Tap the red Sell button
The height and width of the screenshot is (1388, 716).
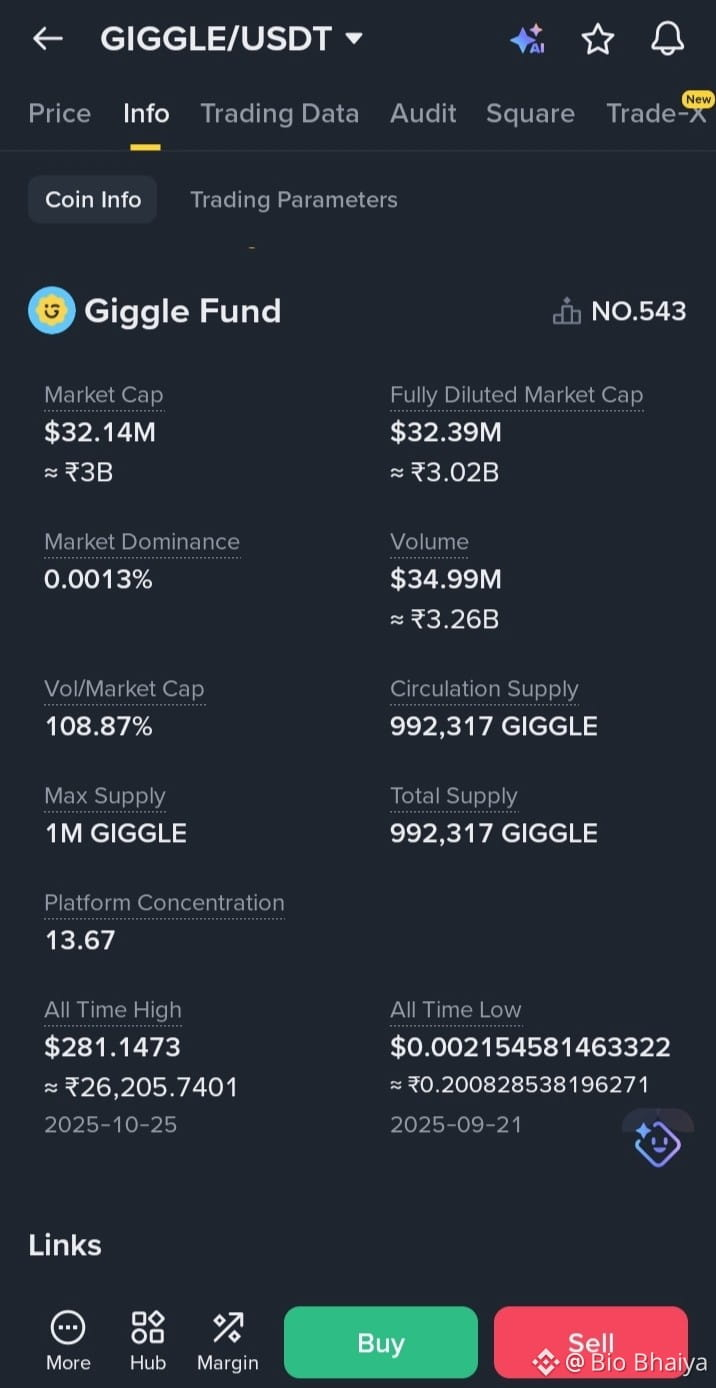[591, 1343]
